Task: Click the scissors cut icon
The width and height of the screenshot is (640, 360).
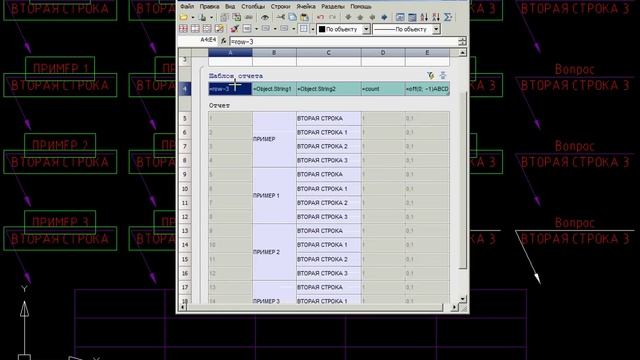Action: pyautogui.click(x=281, y=18)
